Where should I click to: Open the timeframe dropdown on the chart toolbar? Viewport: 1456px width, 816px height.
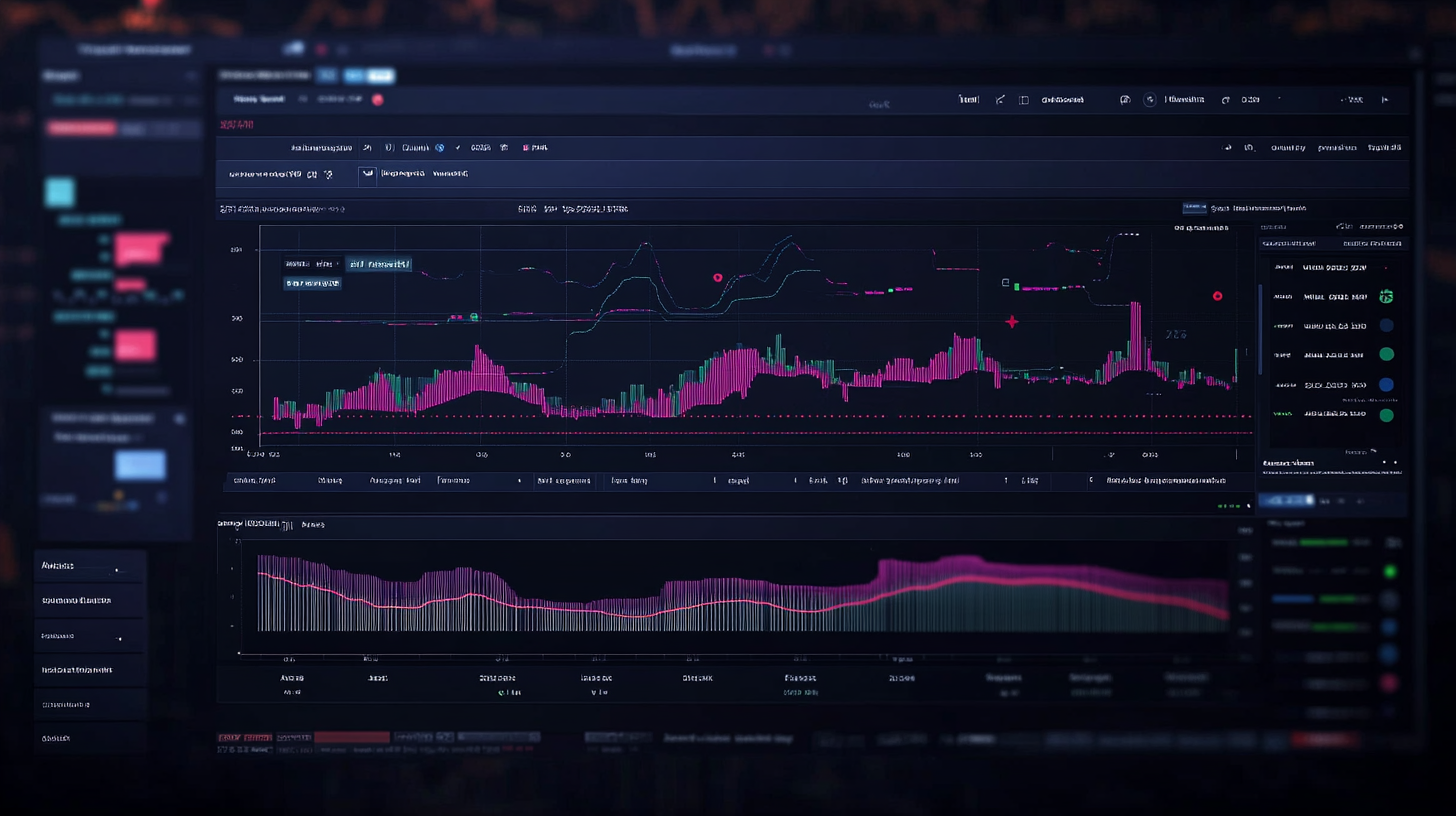click(366, 147)
